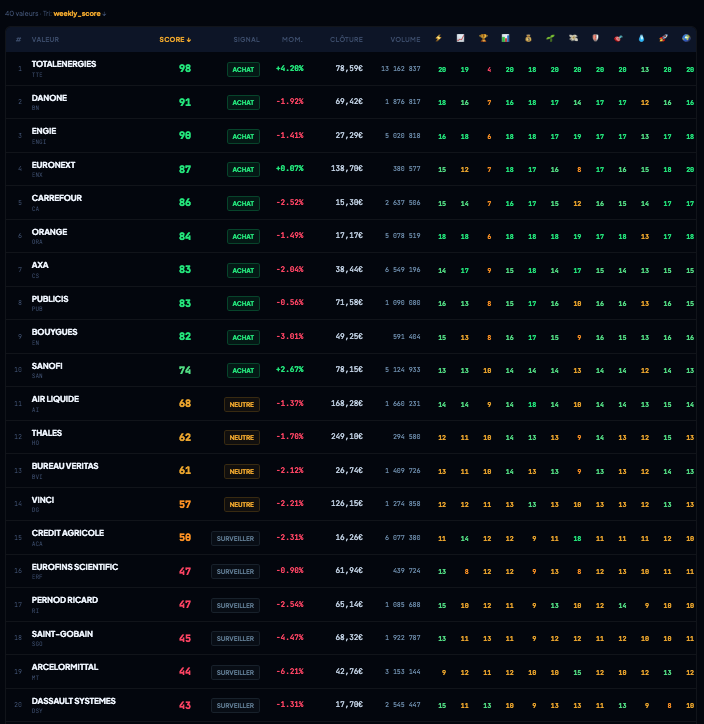Sort by the rocket icon column
The width and height of the screenshot is (704, 724).
click(664, 39)
